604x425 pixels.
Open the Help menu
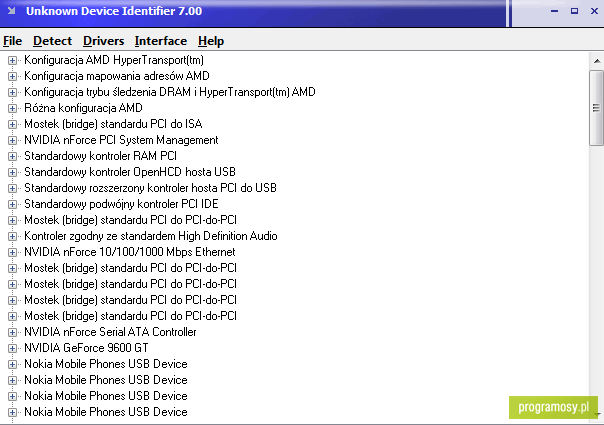pos(211,41)
